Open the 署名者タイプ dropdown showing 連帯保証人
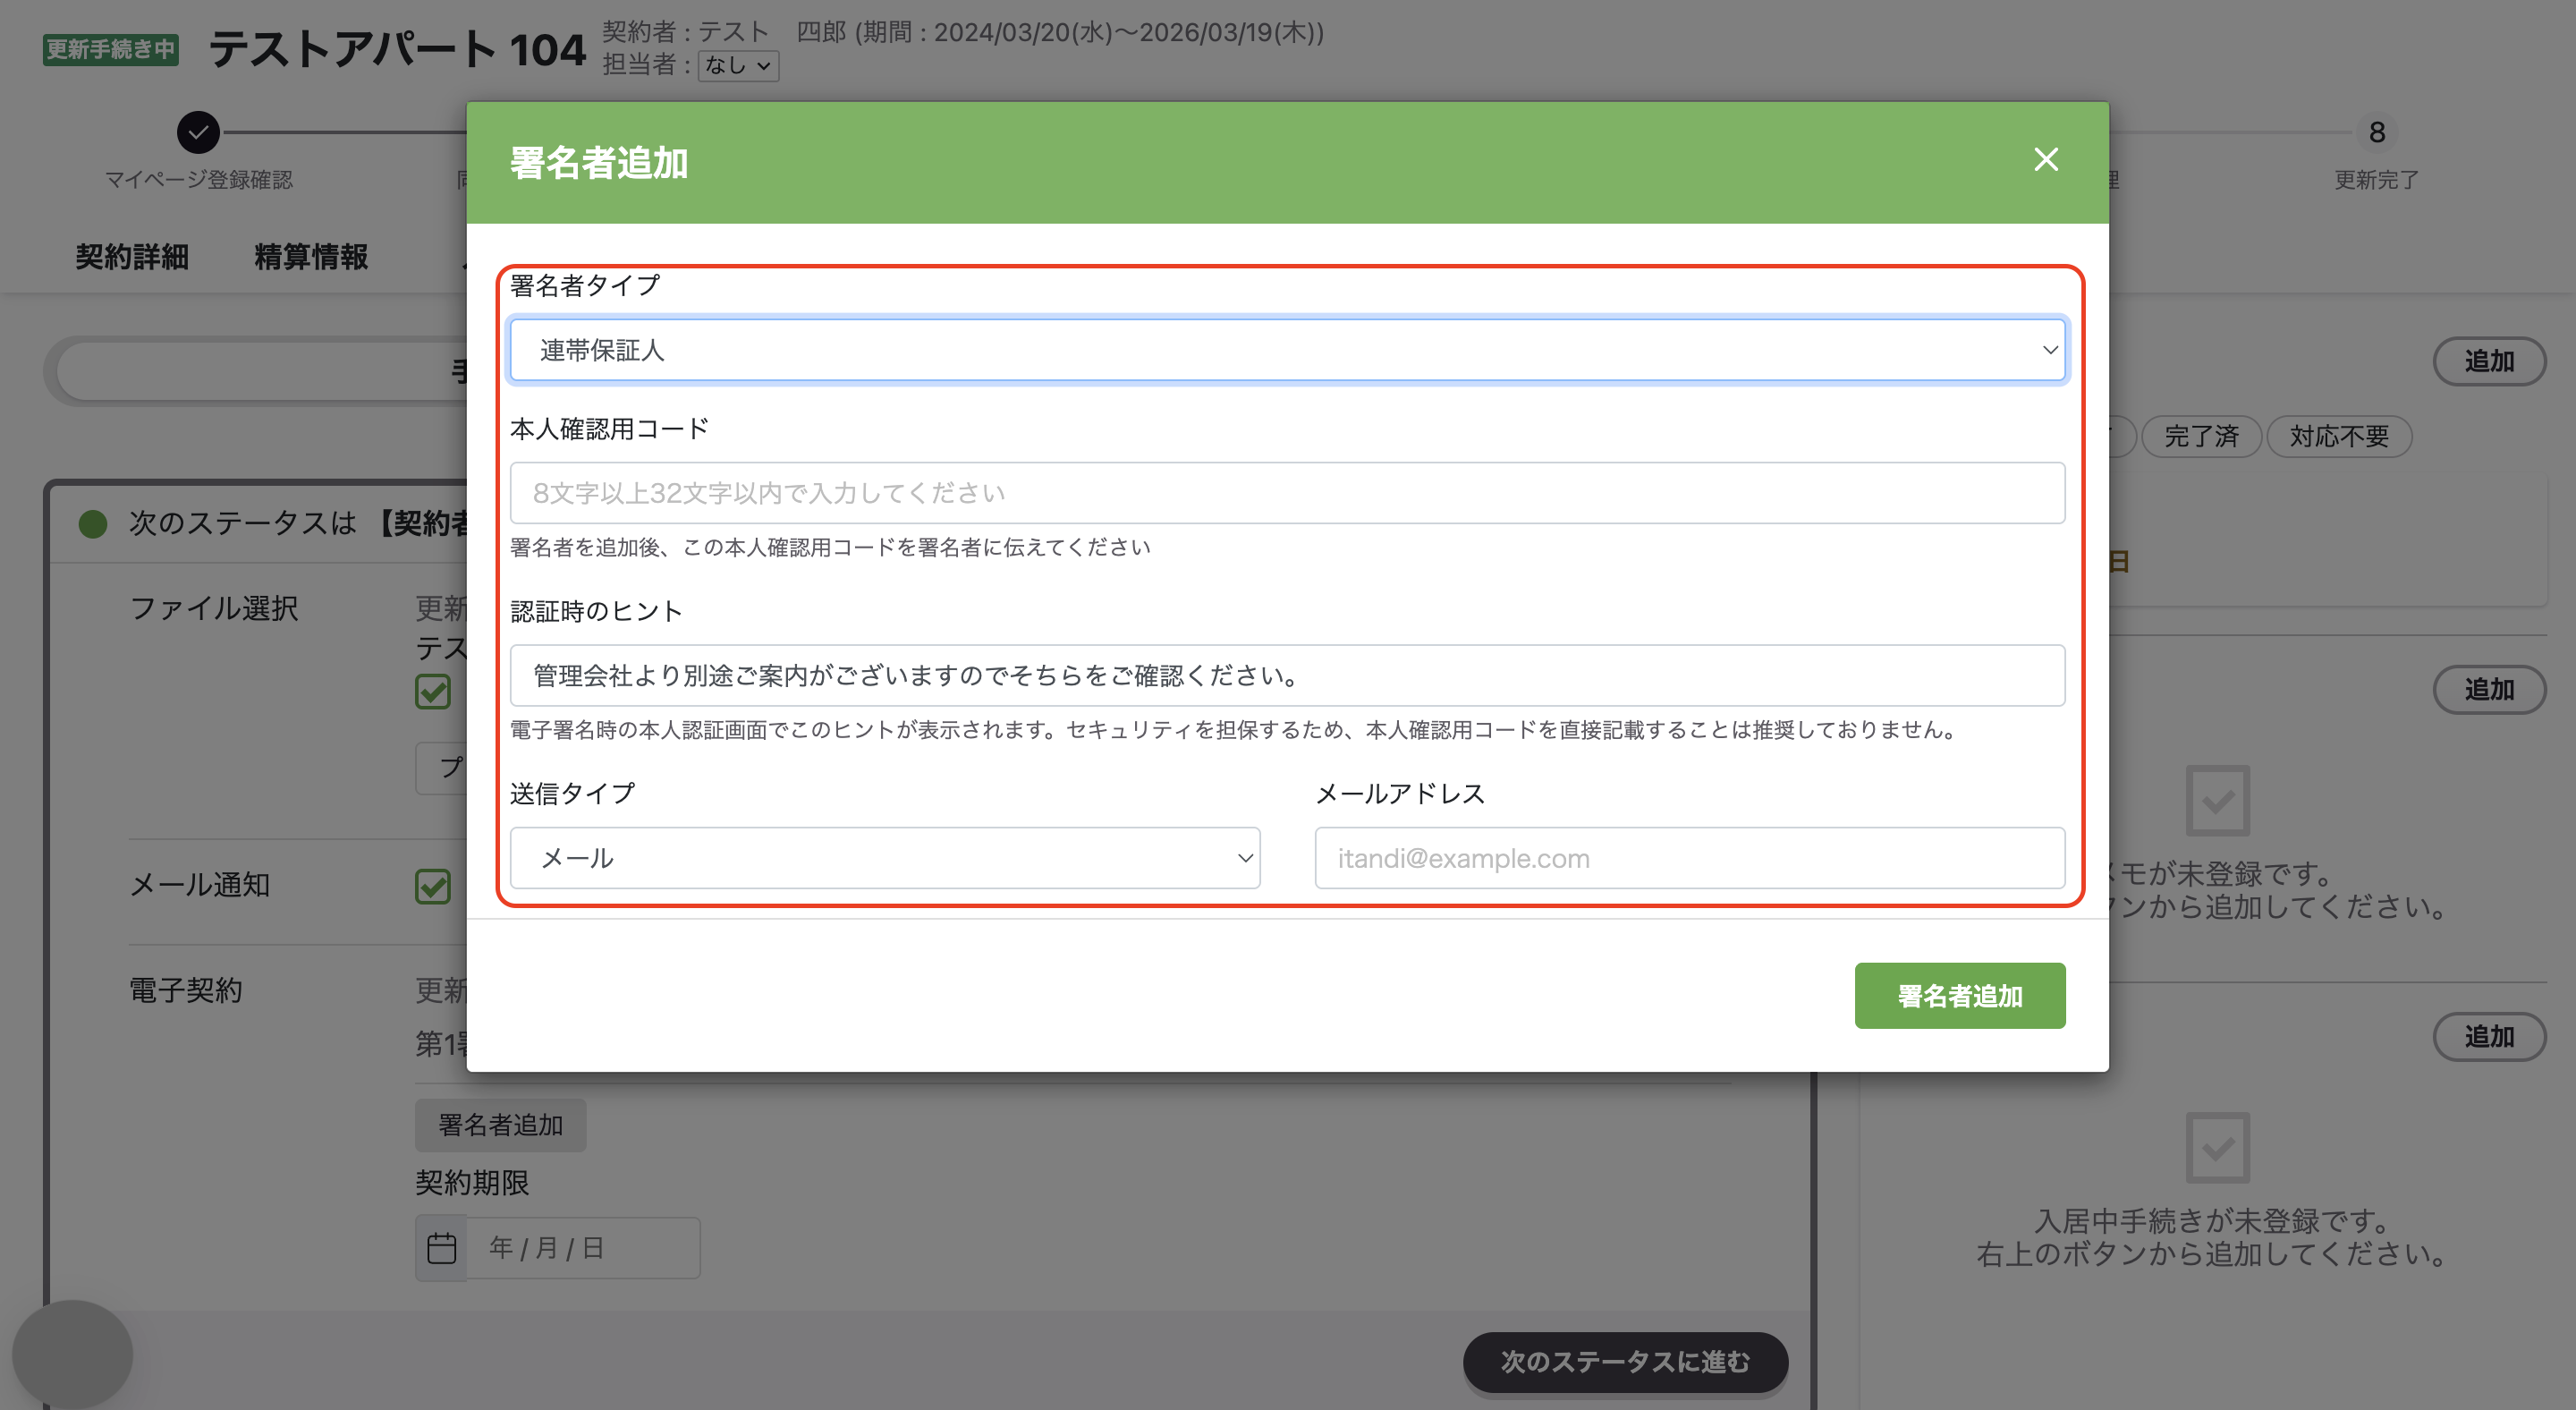The width and height of the screenshot is (2576, 1410). [x=1287, y=350]
